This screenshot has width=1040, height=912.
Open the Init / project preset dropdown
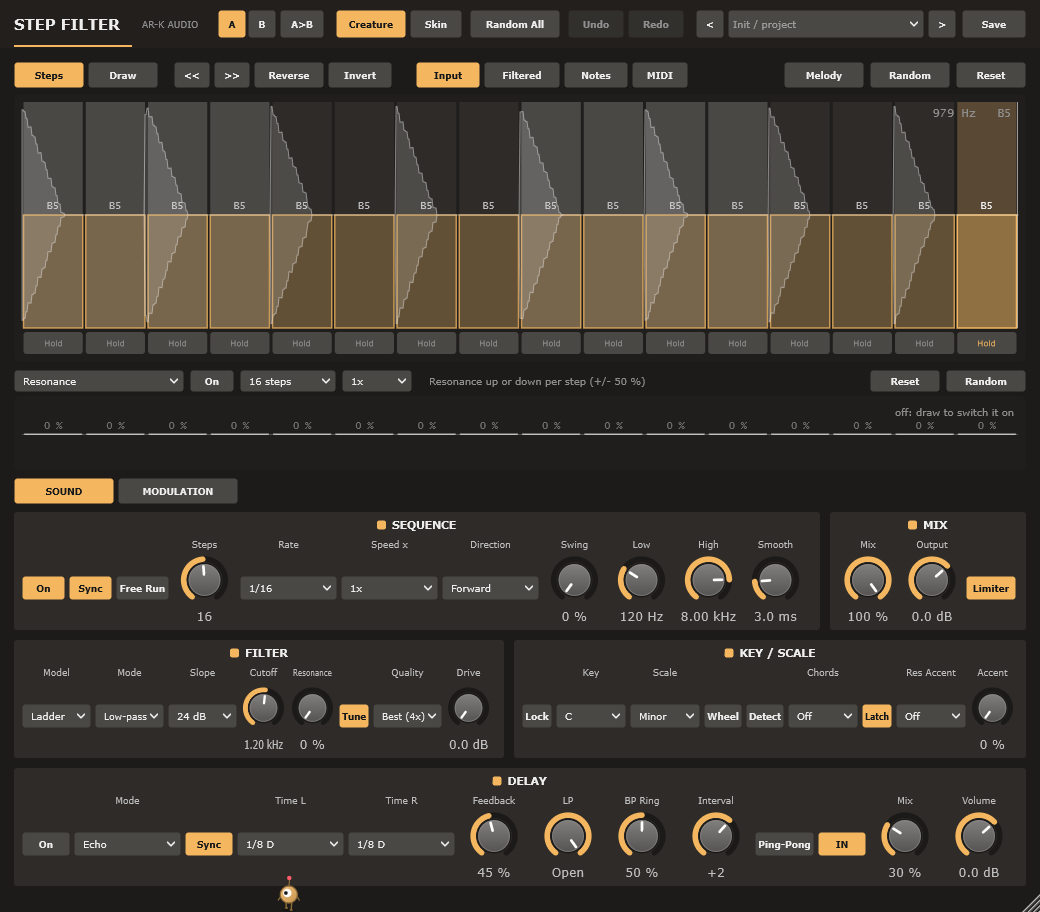point(825,25)
